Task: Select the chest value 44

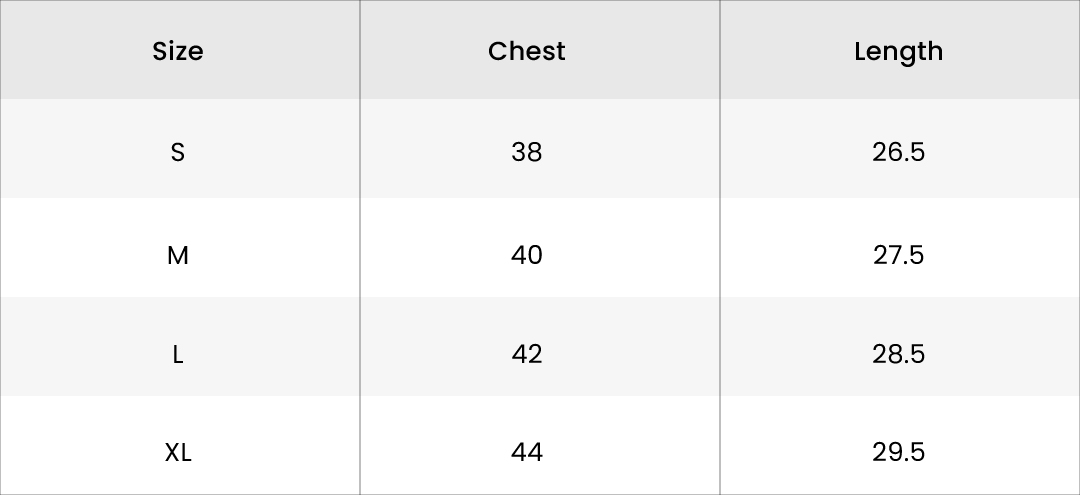Action: coord(527,453)
